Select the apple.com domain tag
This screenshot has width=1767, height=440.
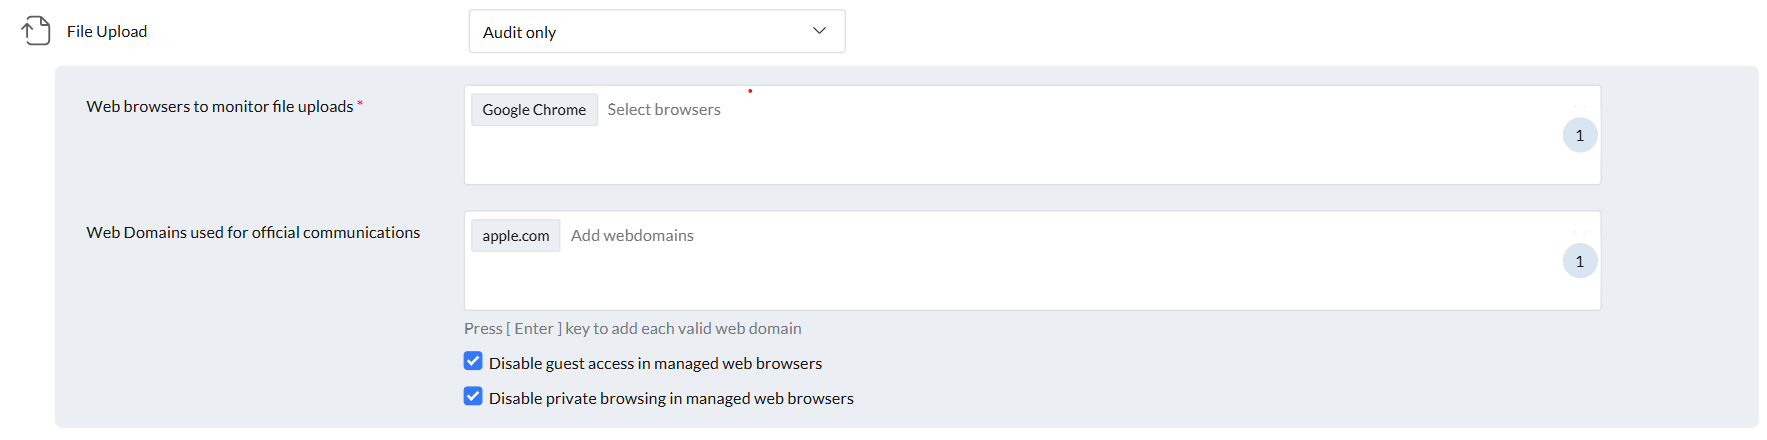515,236
